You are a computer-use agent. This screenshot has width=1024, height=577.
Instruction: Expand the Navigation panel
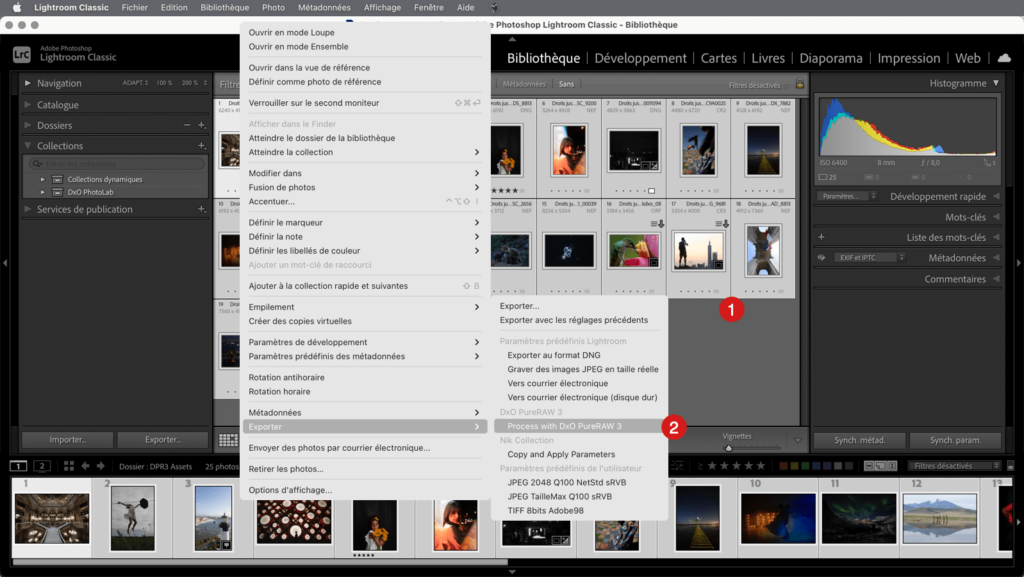pos(27,83)
